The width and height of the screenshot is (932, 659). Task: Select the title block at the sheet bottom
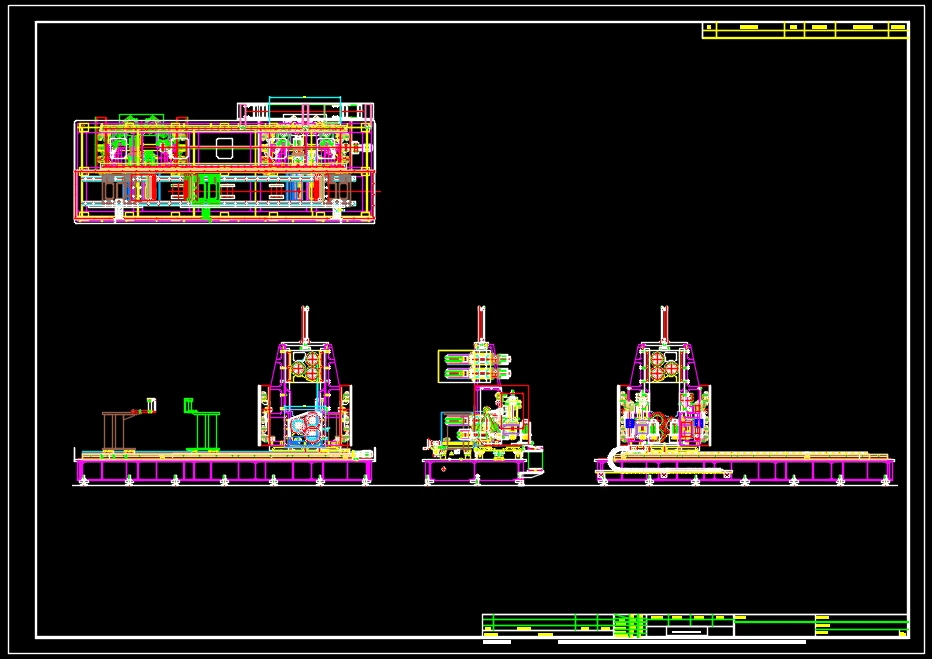(695, 626)
